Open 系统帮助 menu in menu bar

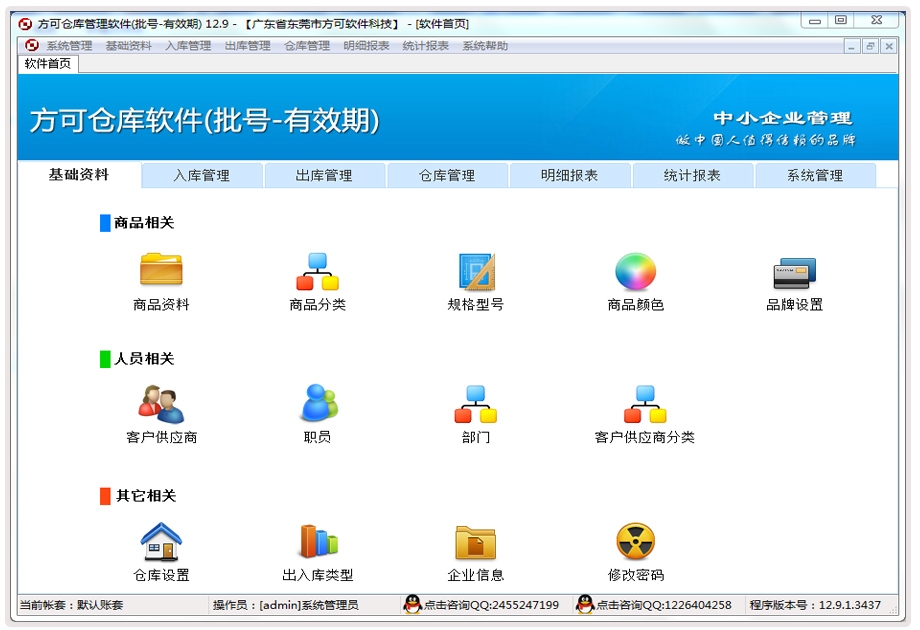485,46
